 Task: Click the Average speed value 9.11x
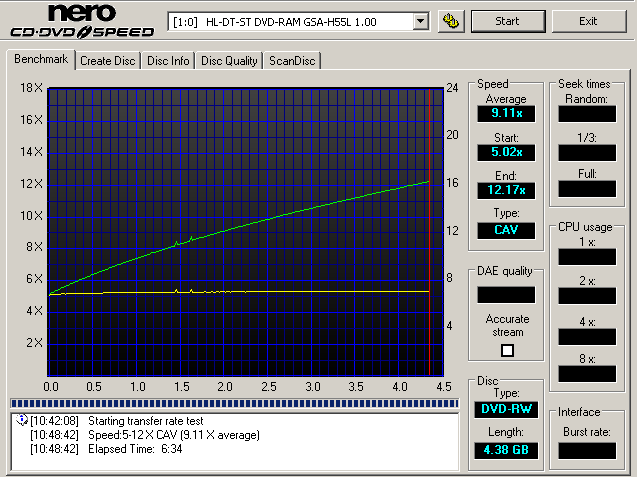pyautogui.click(x=506, y=113)
